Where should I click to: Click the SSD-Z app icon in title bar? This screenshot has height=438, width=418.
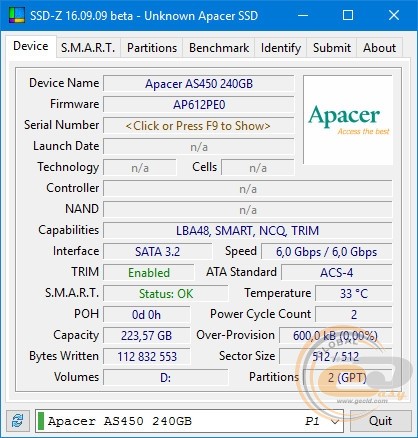click(x=17, y=16)
